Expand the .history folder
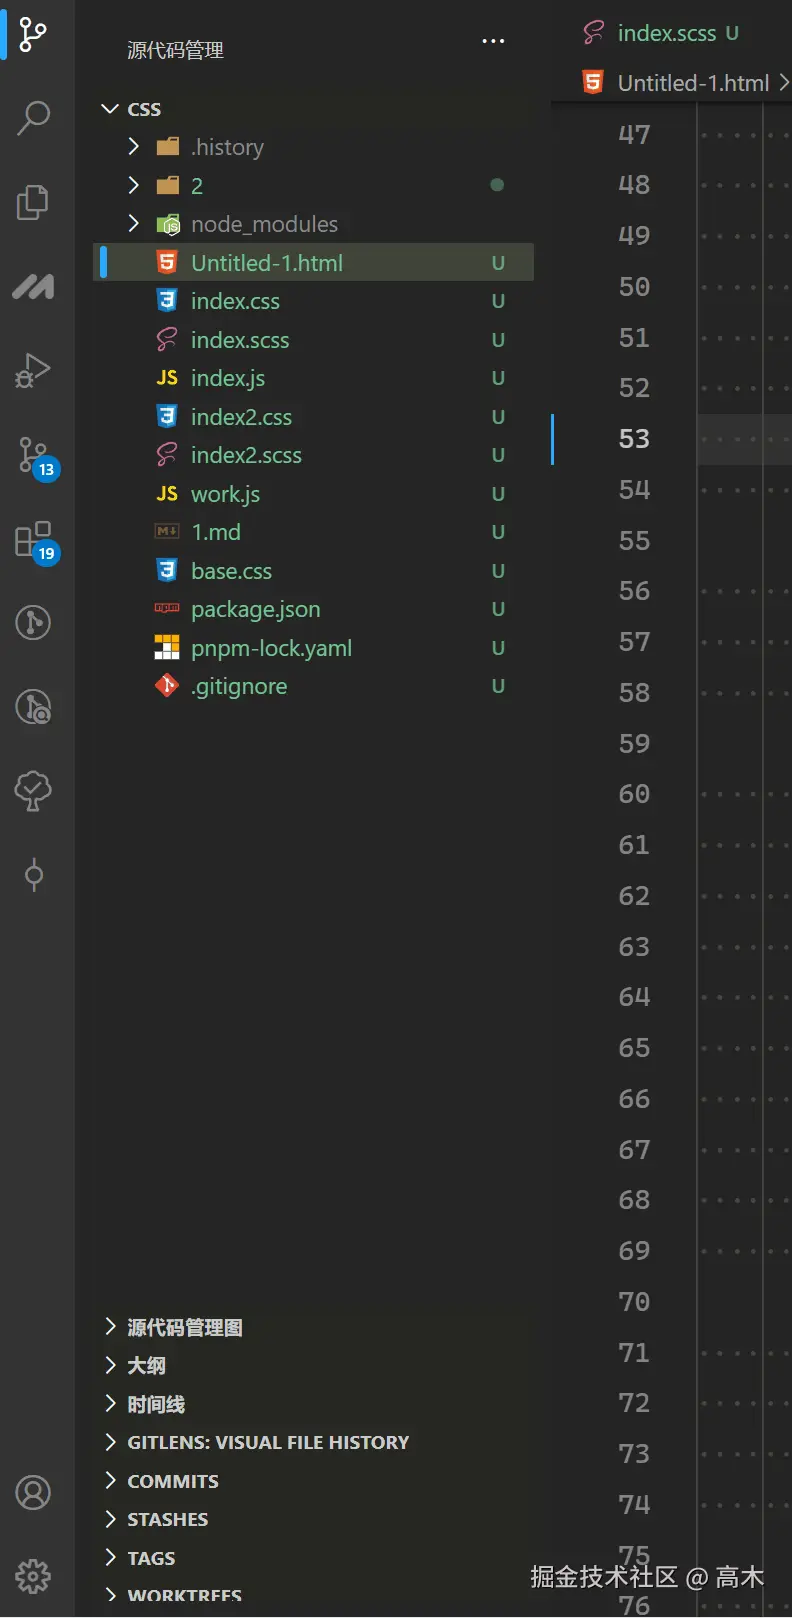The width and height of the screenshot is (792, 1618). coord(134,146)
